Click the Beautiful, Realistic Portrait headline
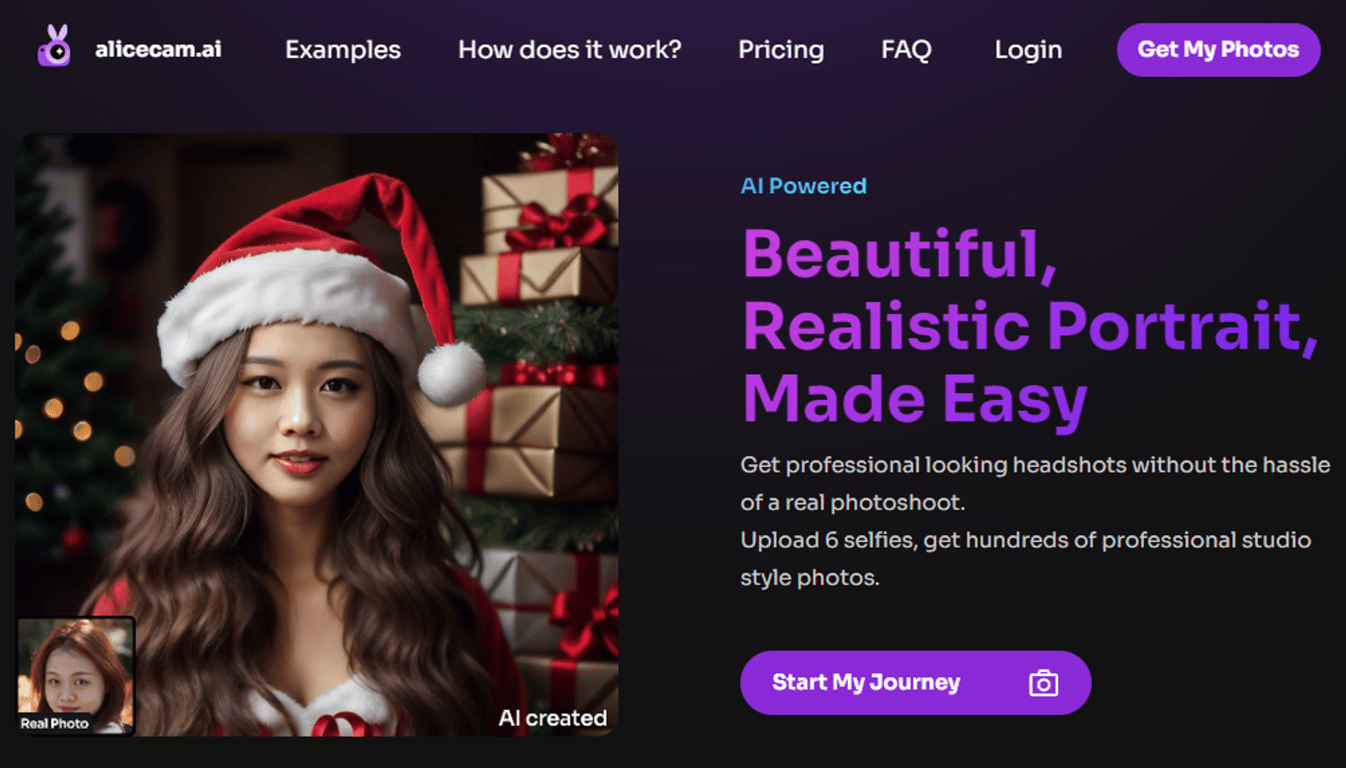This screenshot has width=1346, height=768. pyautogui.click(x=1029, y=325)
